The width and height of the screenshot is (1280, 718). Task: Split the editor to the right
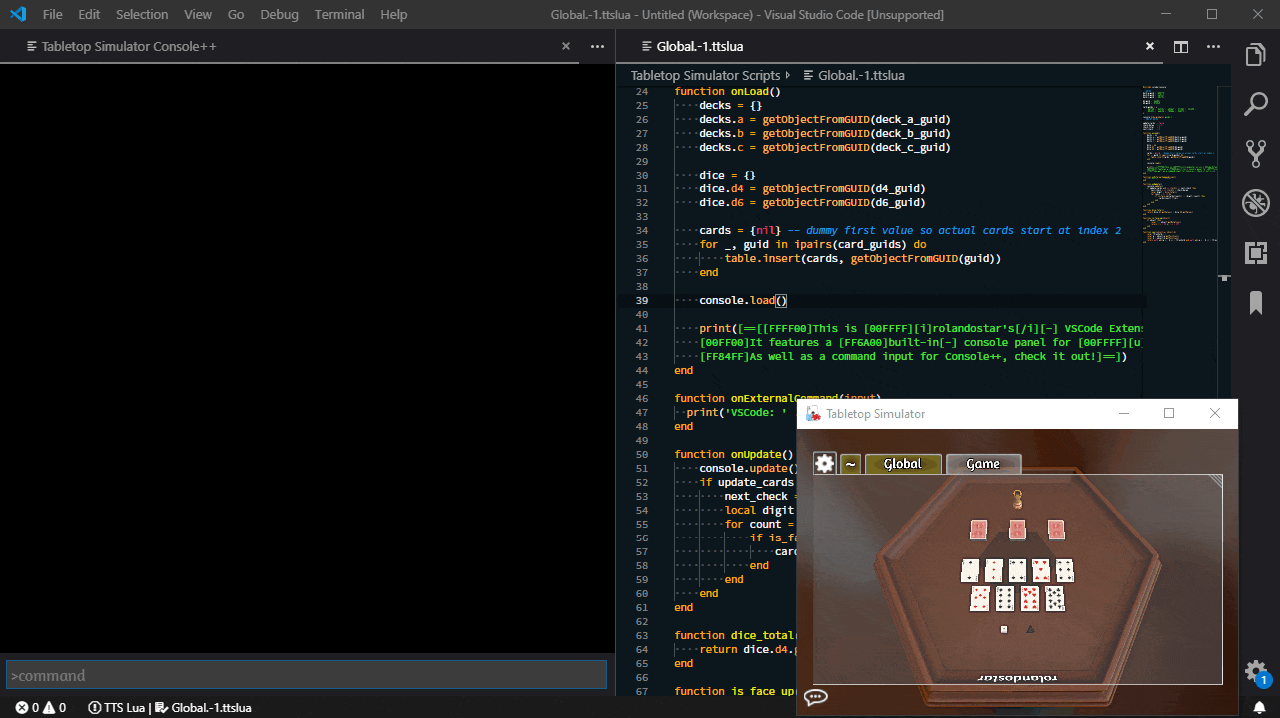click(1181, 46)
